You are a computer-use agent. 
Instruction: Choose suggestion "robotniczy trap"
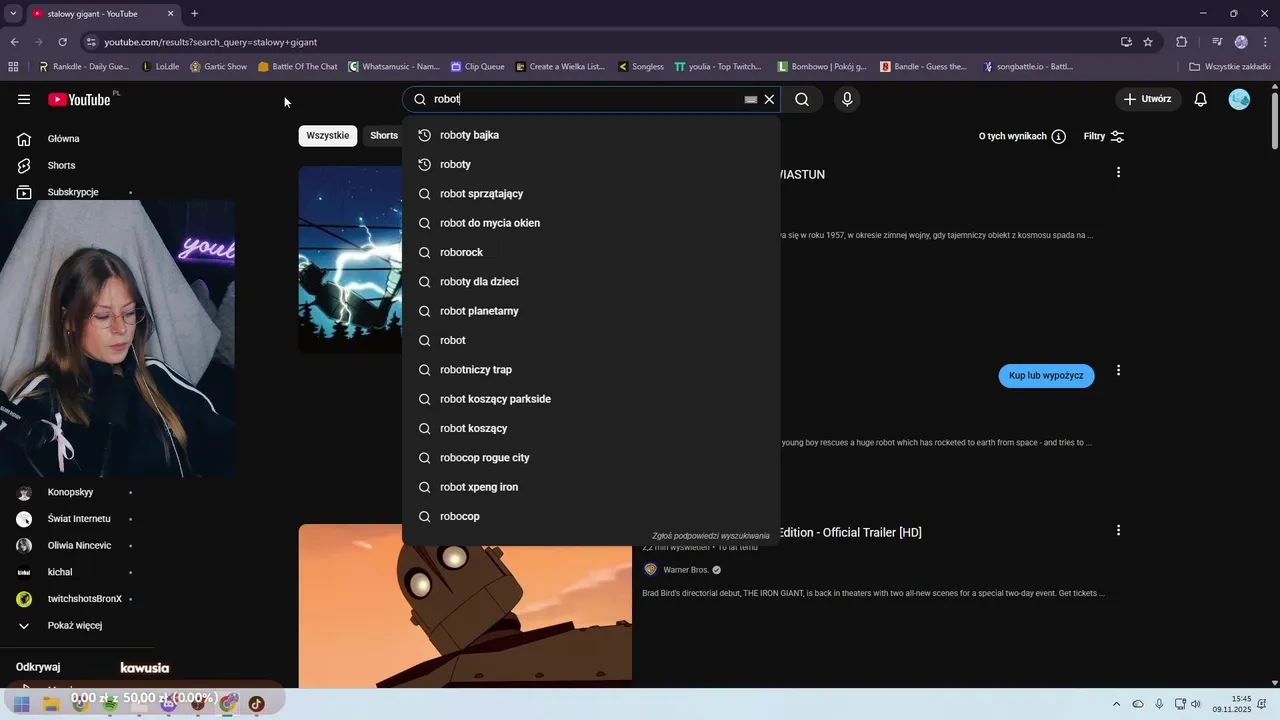[x=590, y=370]
